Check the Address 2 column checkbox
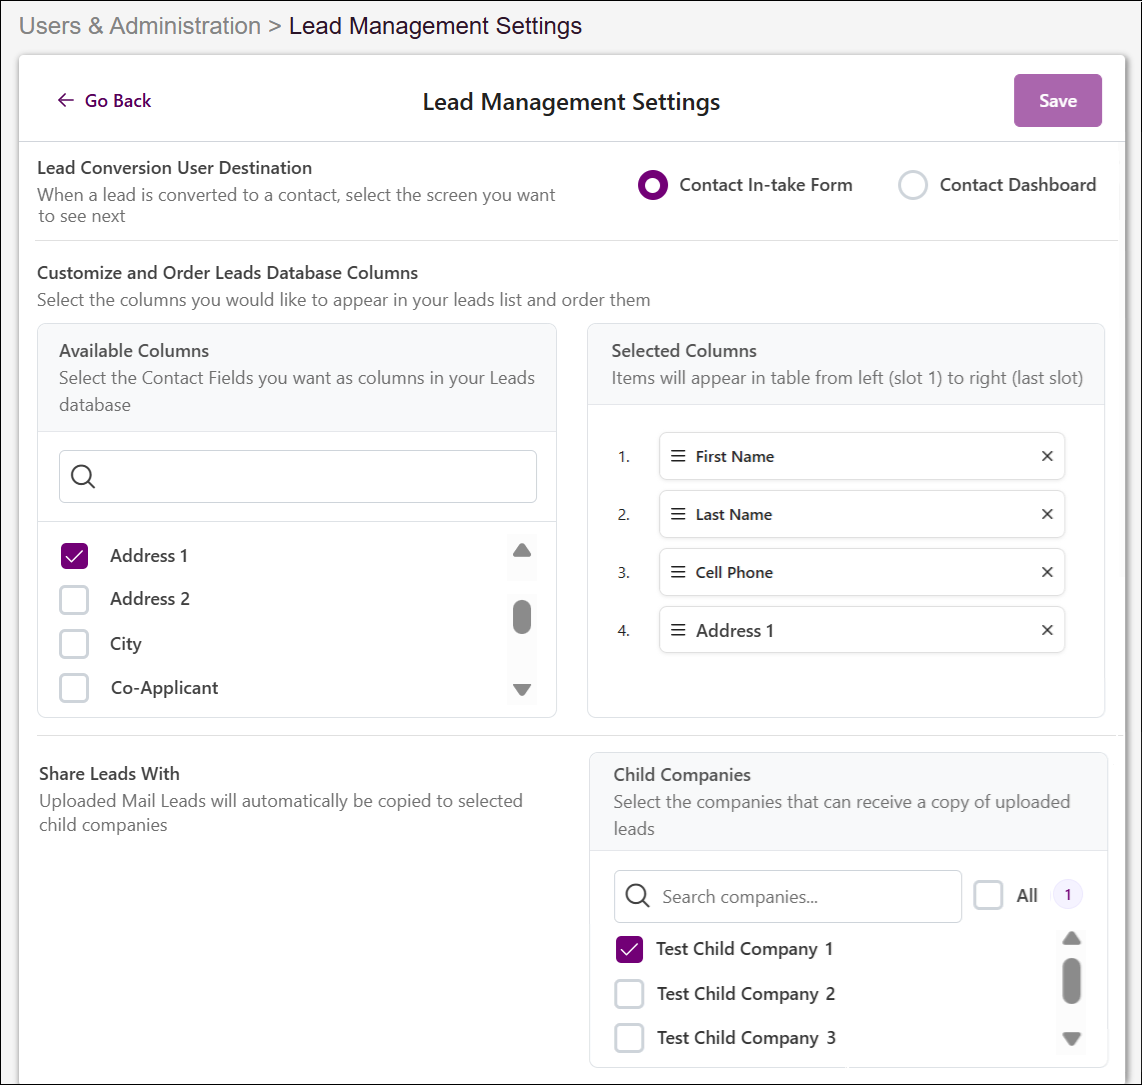 tap(74, 600)
